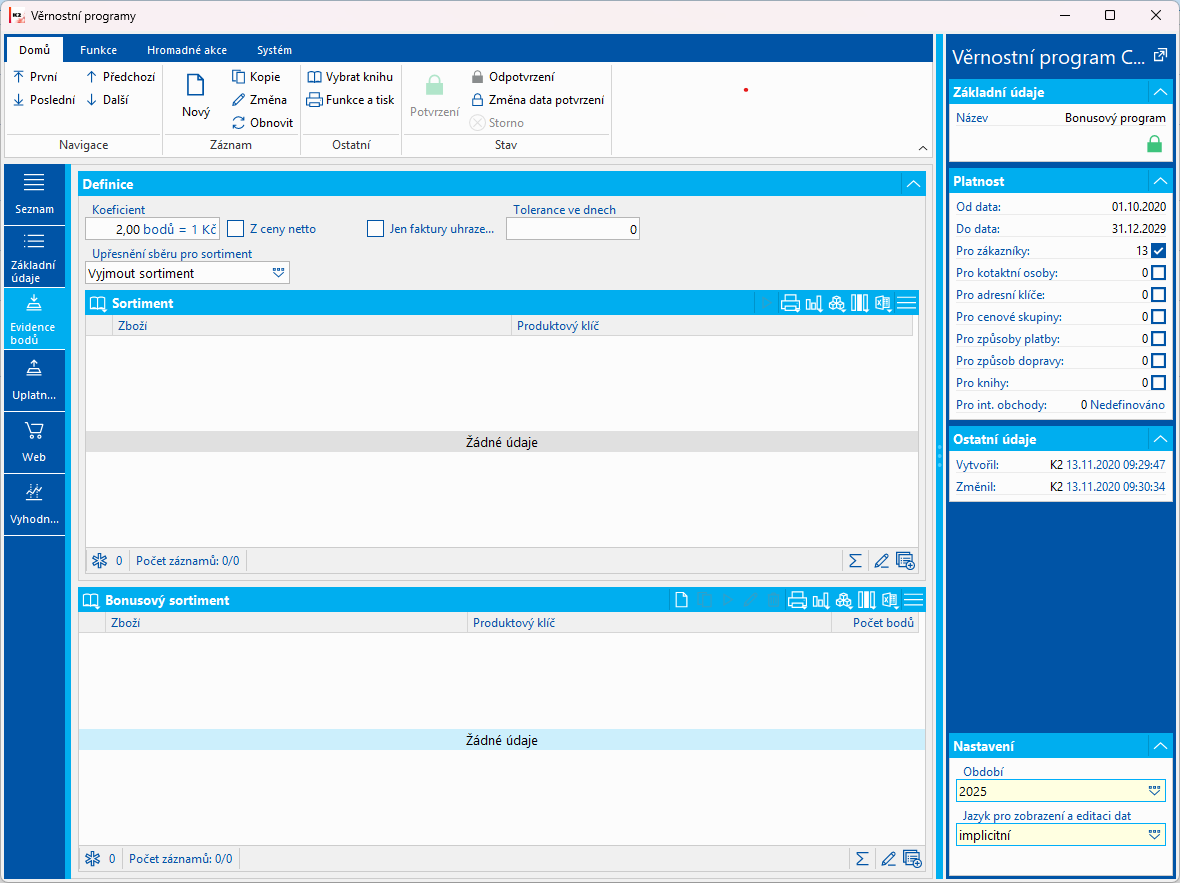Check the Pro cenové skupiny checkbox
1180x883 pixels.
click(1158, 317)
